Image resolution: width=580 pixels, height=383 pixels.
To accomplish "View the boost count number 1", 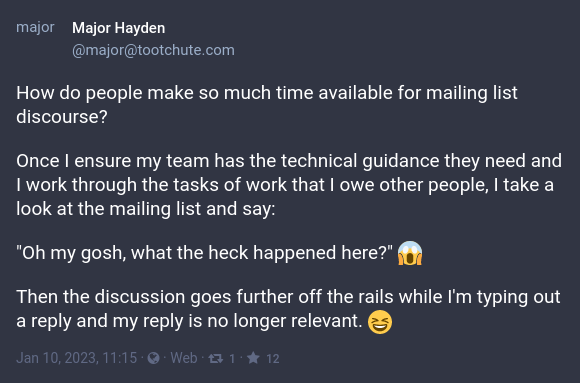I will click(x=232, y=359).
